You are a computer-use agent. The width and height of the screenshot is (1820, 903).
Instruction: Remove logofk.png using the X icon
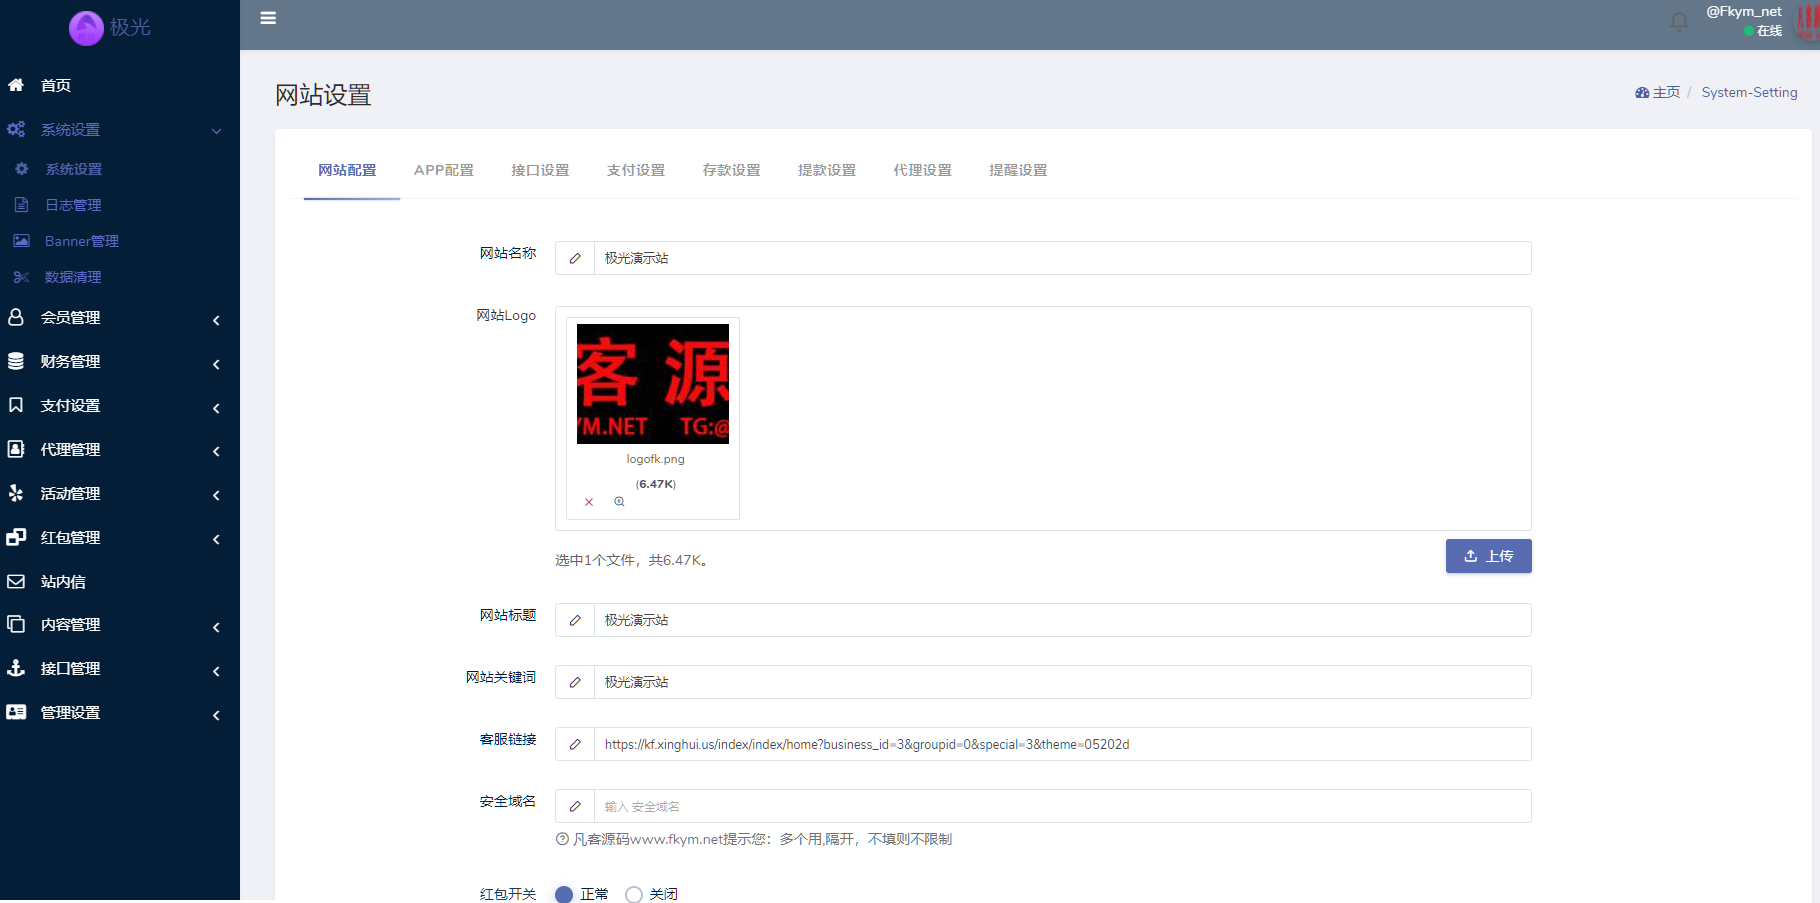(589, 501)
